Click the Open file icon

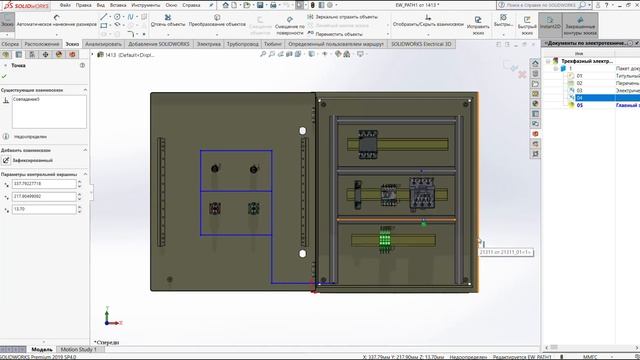click(247, 5)
